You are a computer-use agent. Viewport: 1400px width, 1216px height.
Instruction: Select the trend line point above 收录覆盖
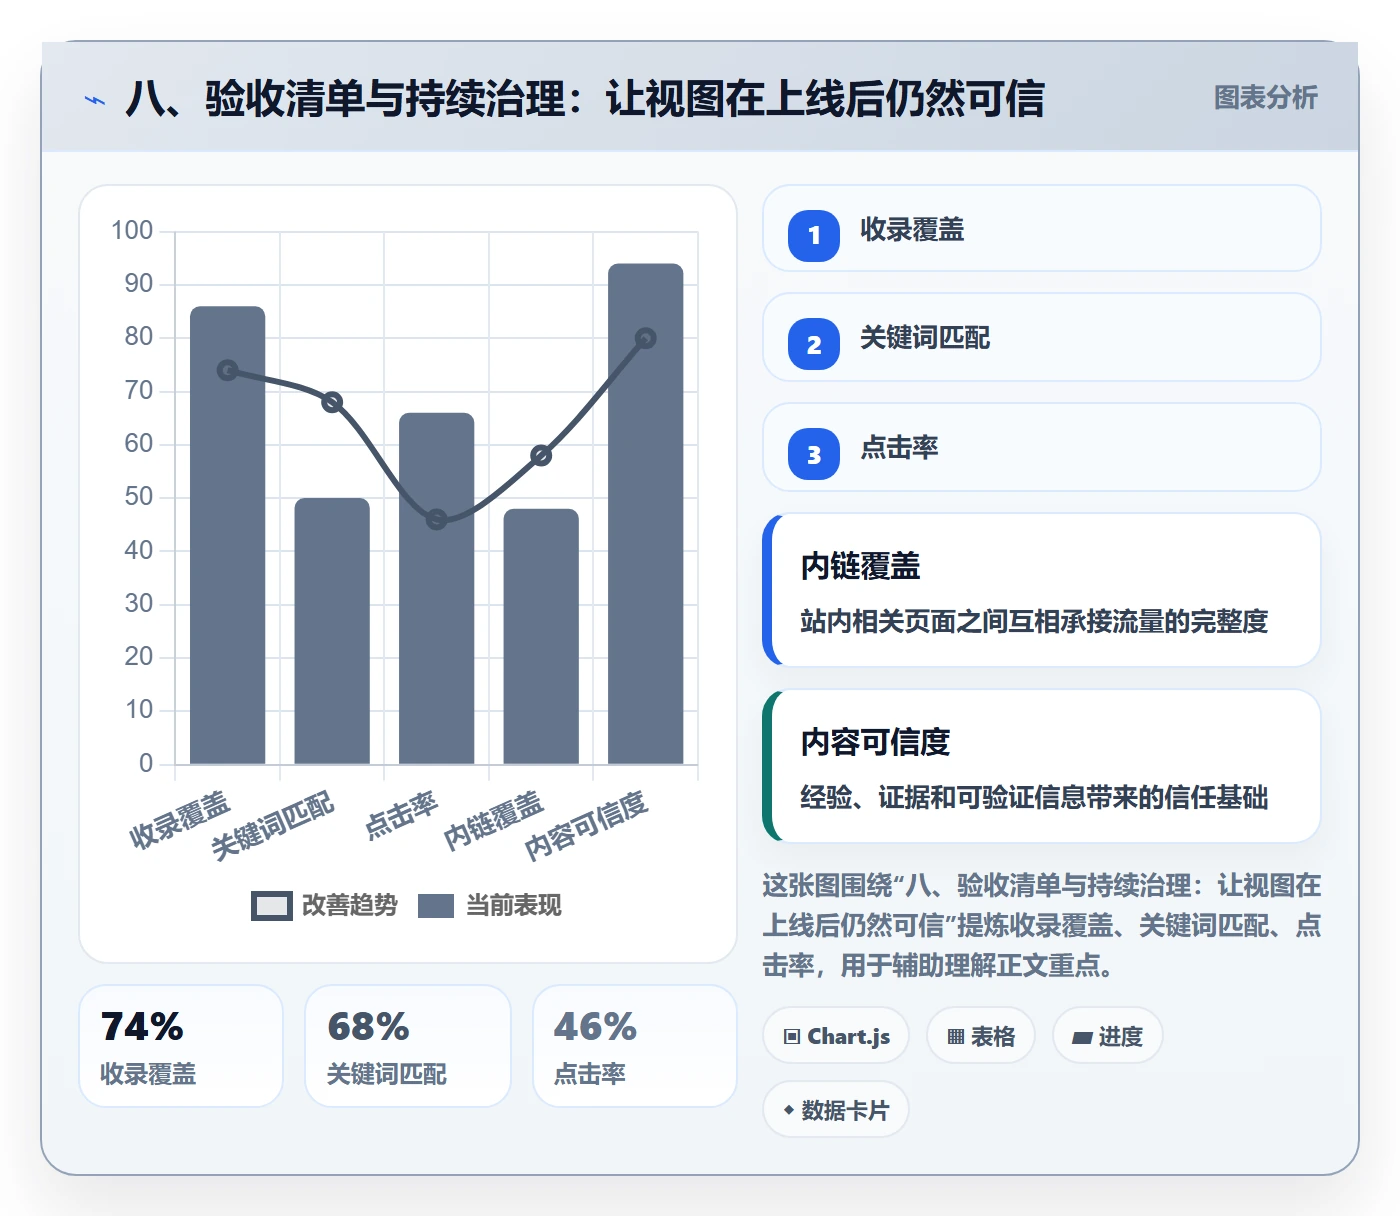point(228,370)
